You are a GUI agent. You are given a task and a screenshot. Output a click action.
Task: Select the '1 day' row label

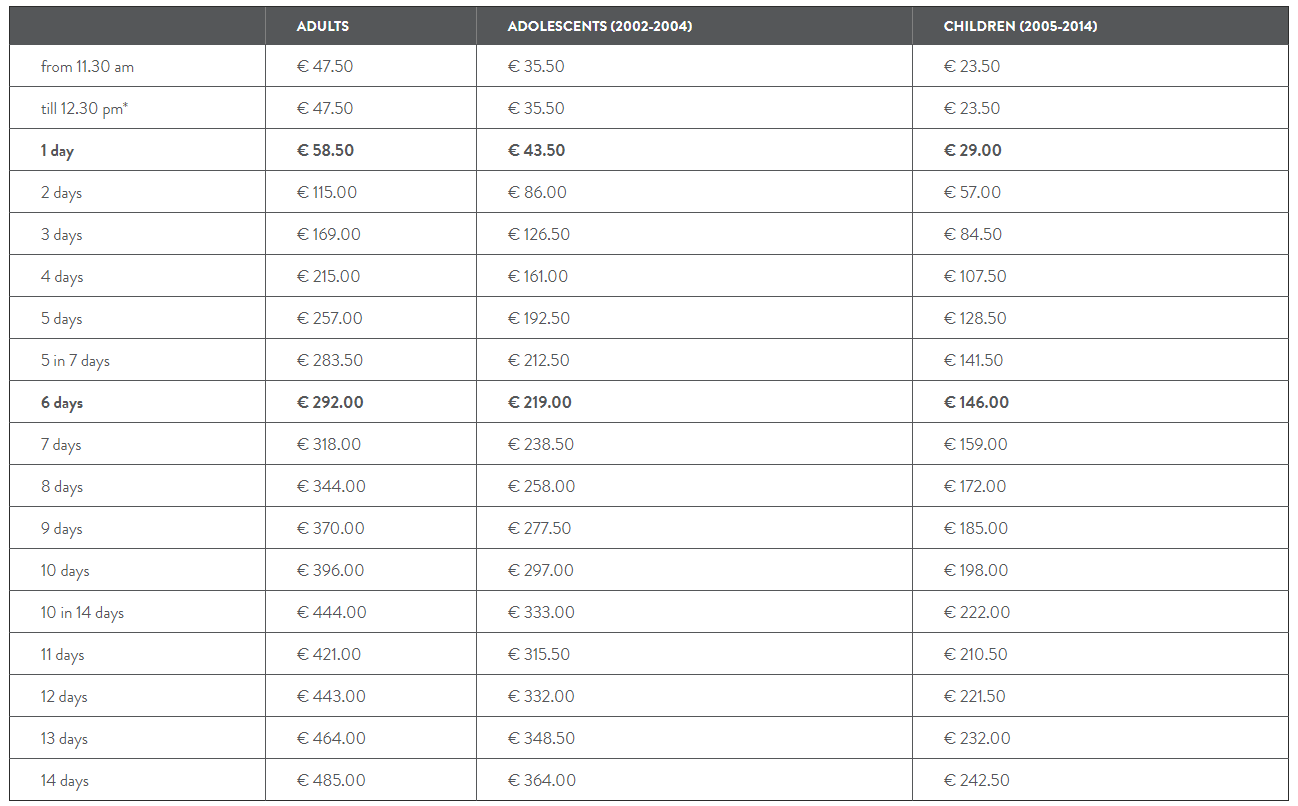[x=57, y=151]
